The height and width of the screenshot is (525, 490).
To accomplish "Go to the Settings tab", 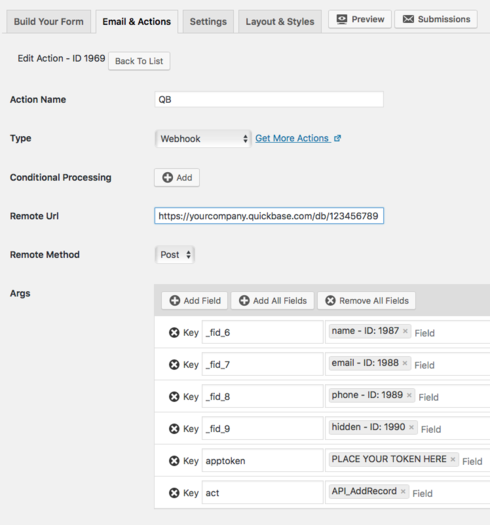I will pyautogui.click(x=208, y=22).
